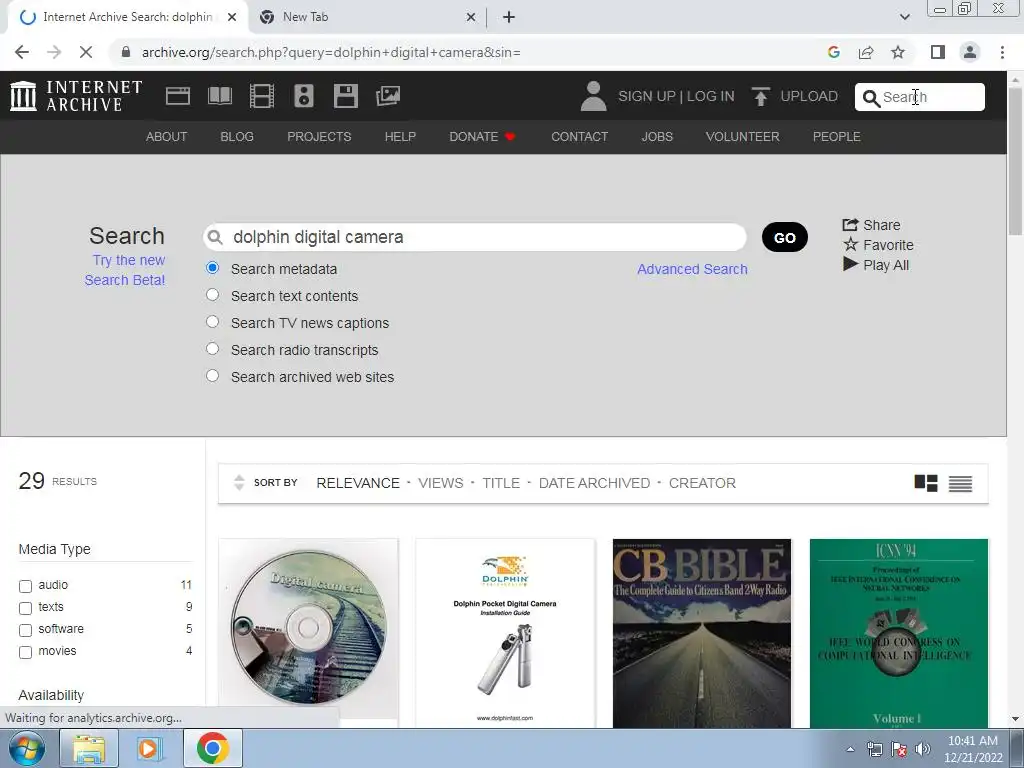Bookmark this page with the star icon
This screenshot has width=1024, height=768.
[x=898, y=52]
